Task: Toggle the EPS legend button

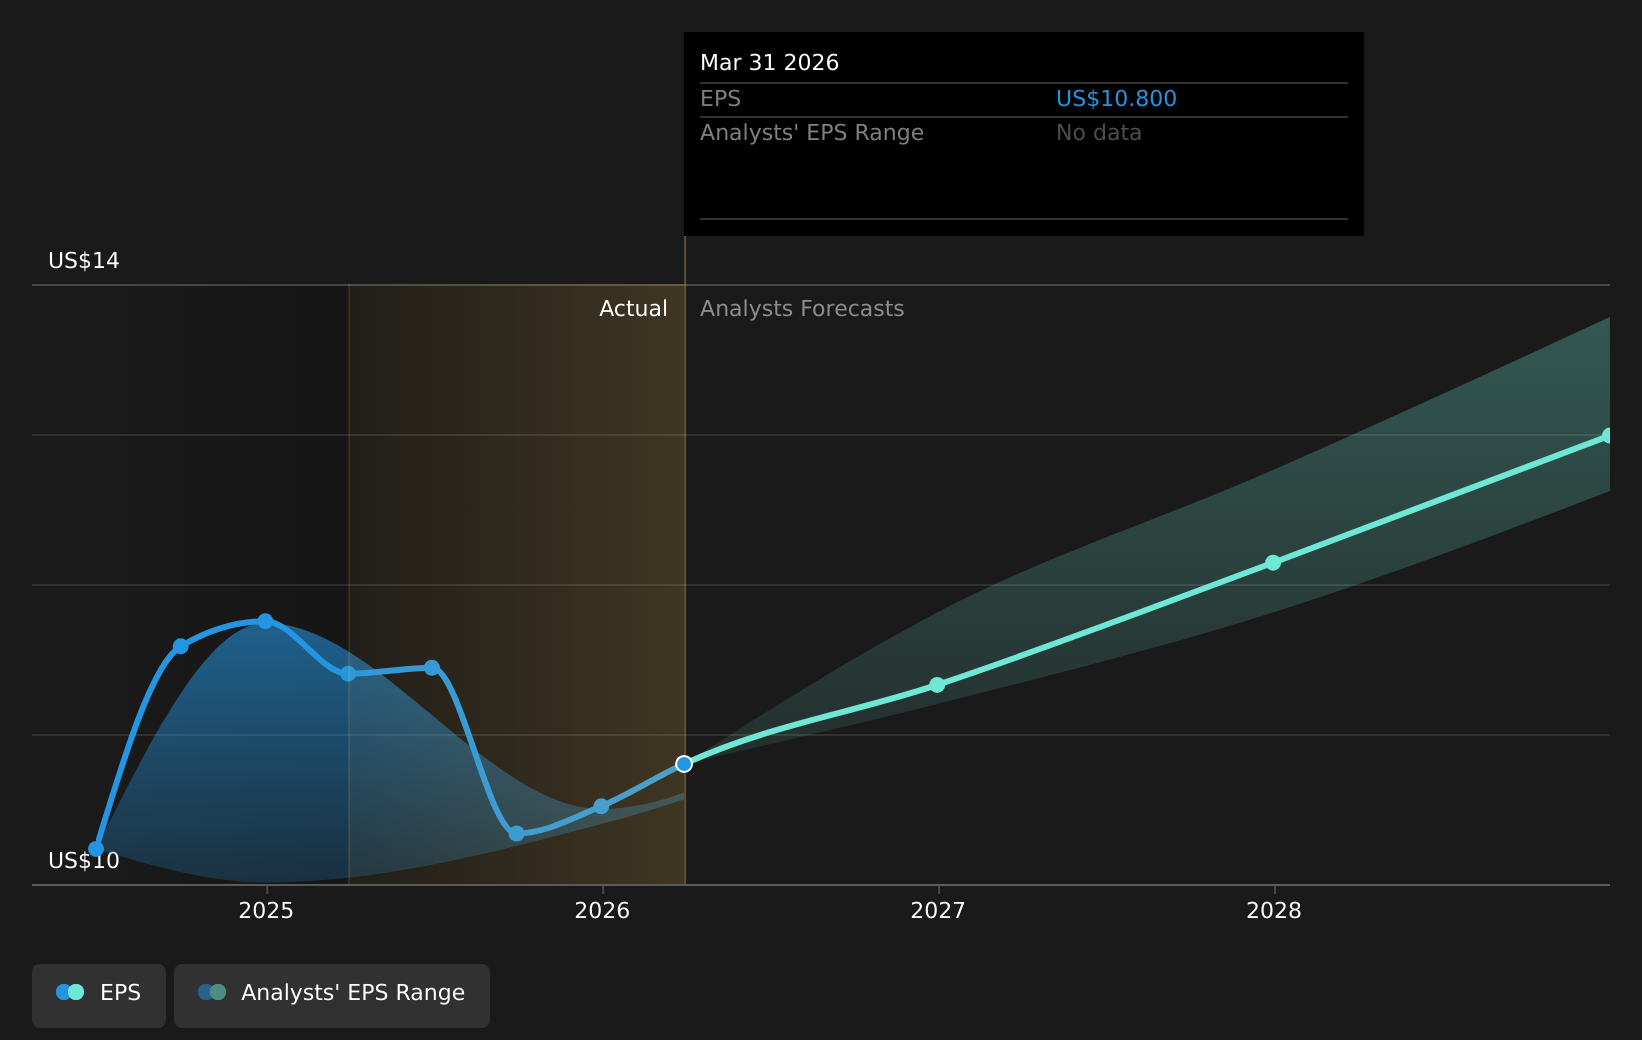Action: [x=99, y=995]
